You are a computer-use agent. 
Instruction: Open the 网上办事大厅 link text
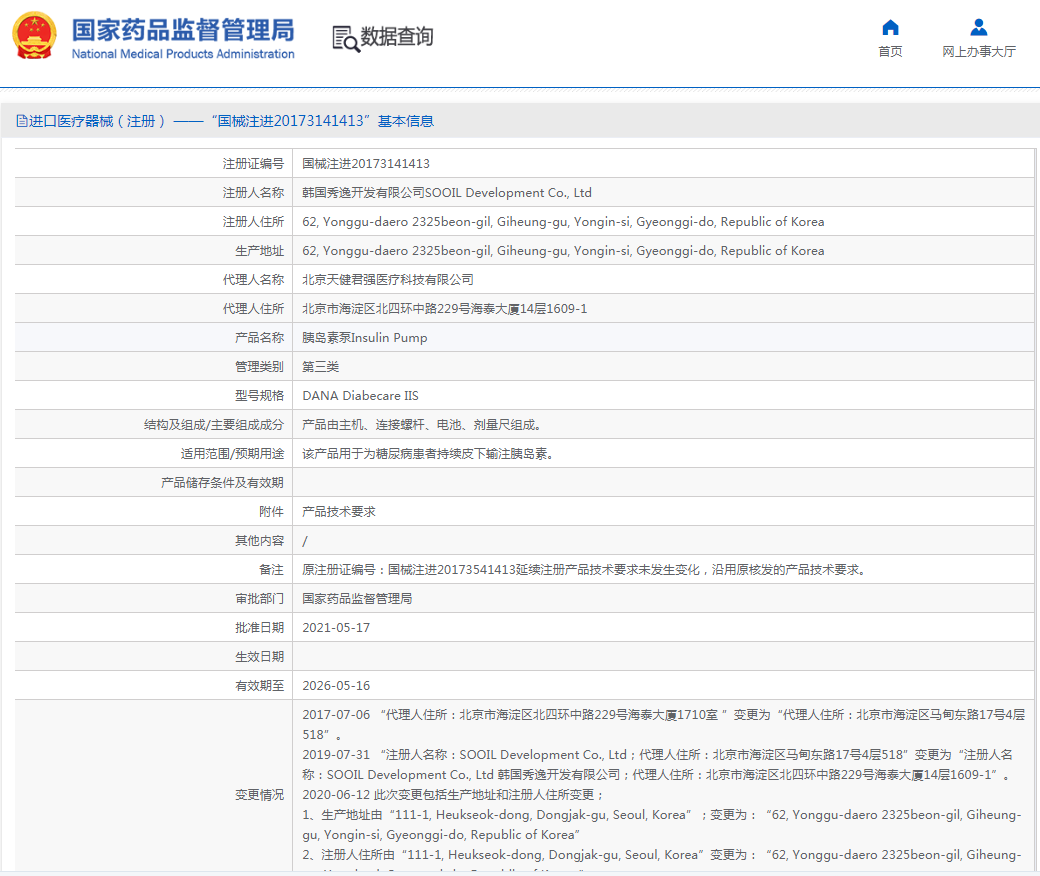click(979, 52)
